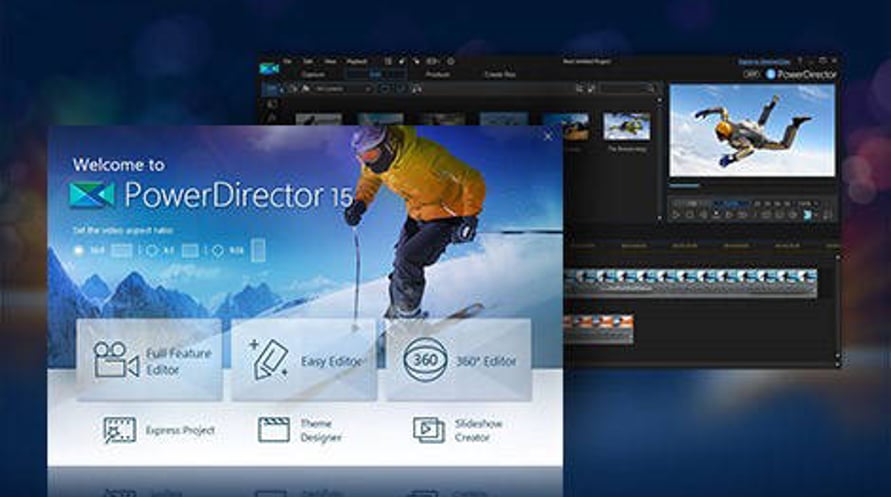Switch to the Produce tab
Screen dimensions: 891x497
(438, 74)
